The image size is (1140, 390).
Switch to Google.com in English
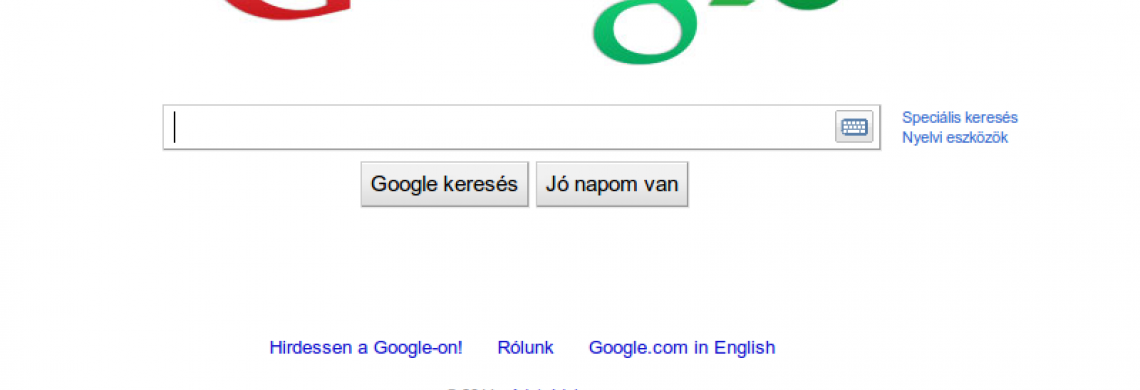coord(682,348)
